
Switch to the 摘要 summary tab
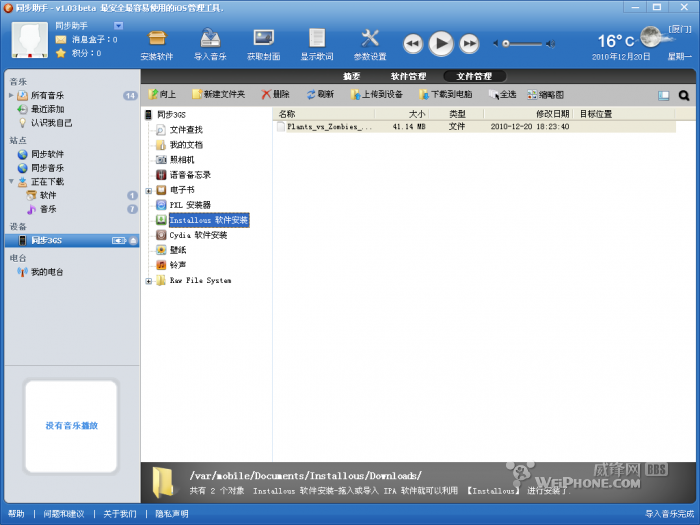(351, 76)
